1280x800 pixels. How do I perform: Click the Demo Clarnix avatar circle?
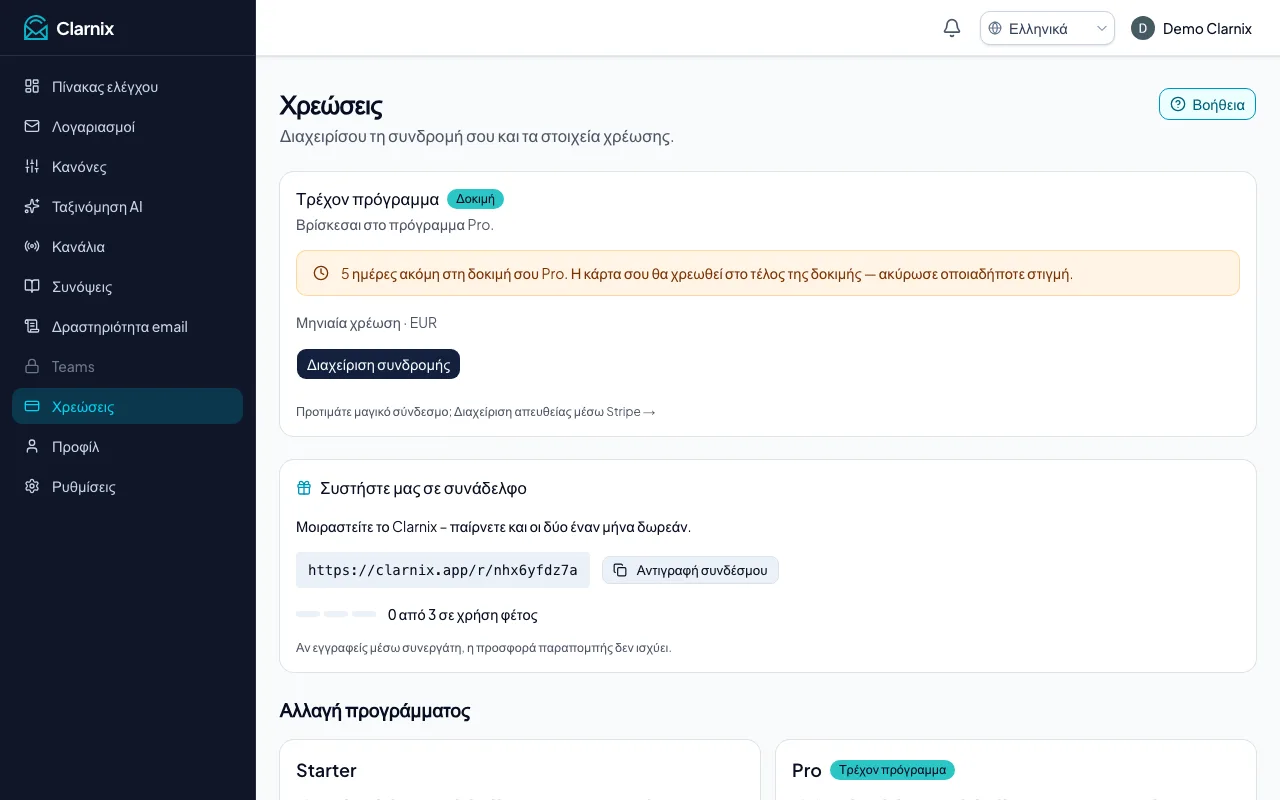tap(1143, 28)
